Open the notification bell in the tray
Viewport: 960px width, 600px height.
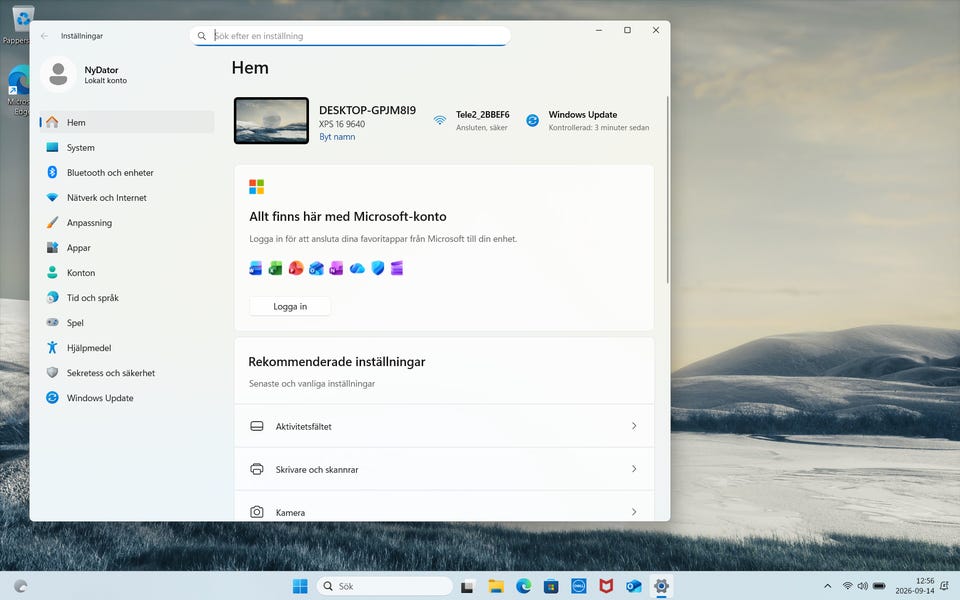[x=945, y=586]
